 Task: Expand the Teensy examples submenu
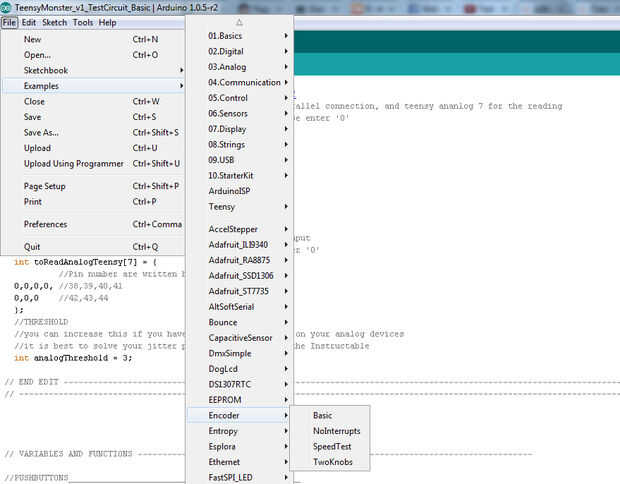click(x=239, y=206)
